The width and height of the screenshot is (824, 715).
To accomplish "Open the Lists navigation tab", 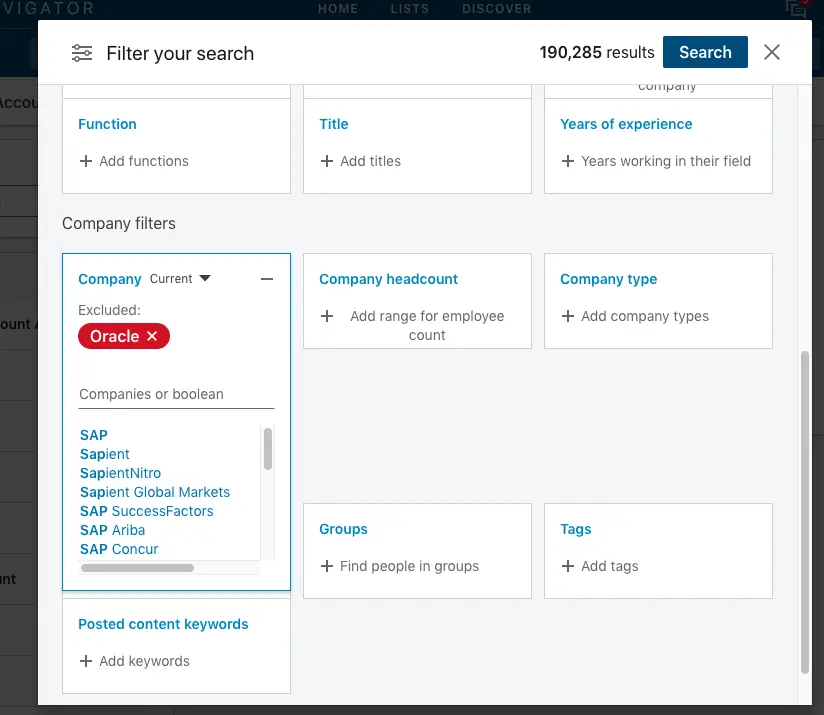I will coord(409,9).
